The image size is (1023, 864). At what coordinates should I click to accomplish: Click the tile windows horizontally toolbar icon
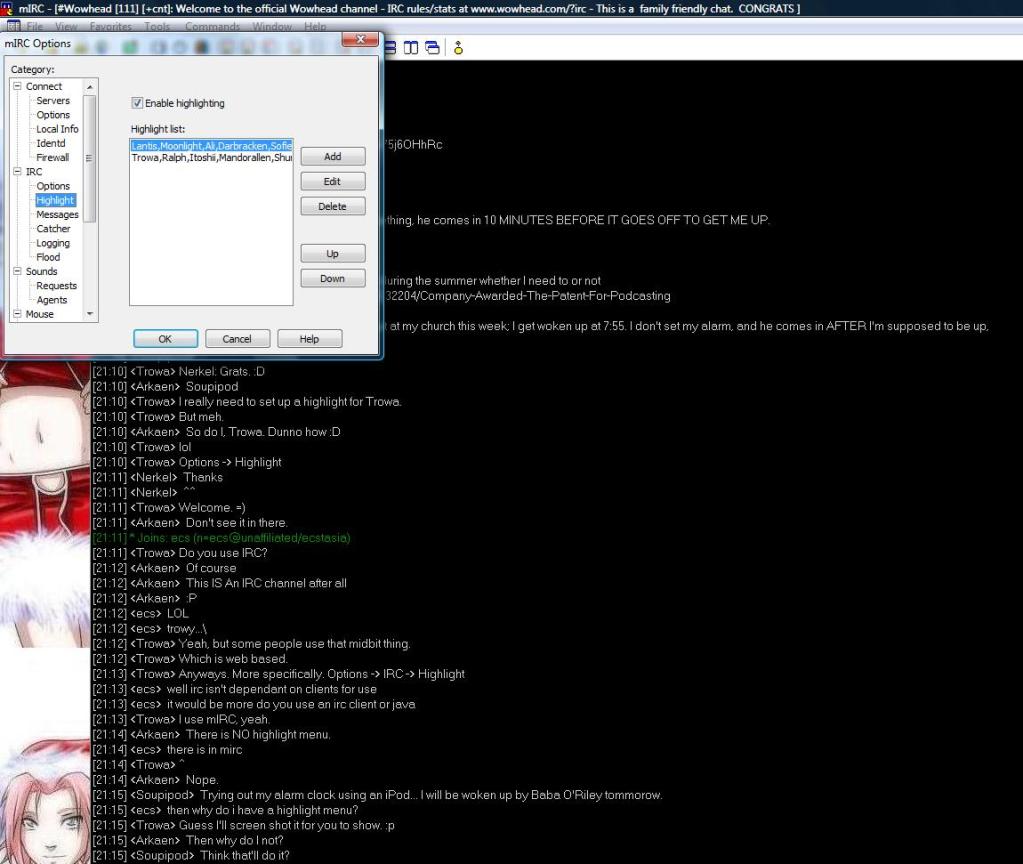click(390, 48)
